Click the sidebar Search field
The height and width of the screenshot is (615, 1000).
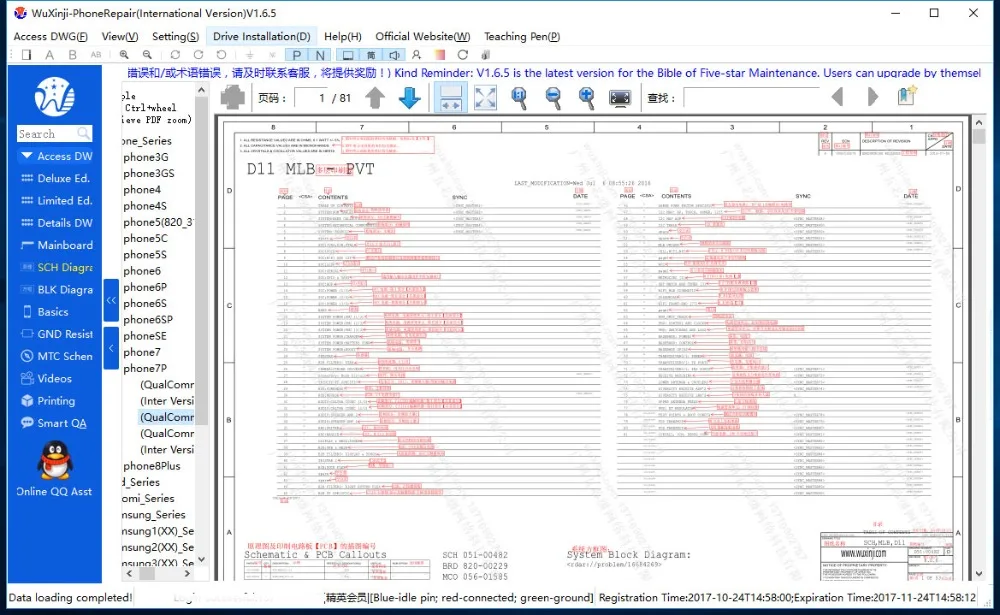(54, 133)
